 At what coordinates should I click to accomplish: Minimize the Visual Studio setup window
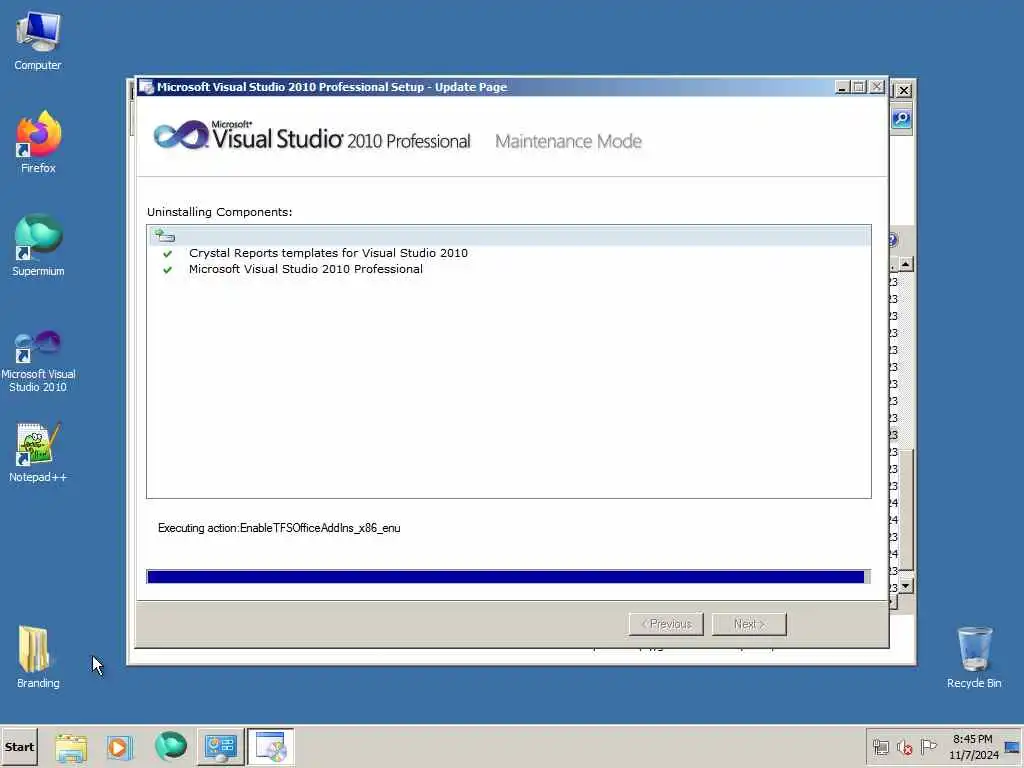tap(842, 87)
